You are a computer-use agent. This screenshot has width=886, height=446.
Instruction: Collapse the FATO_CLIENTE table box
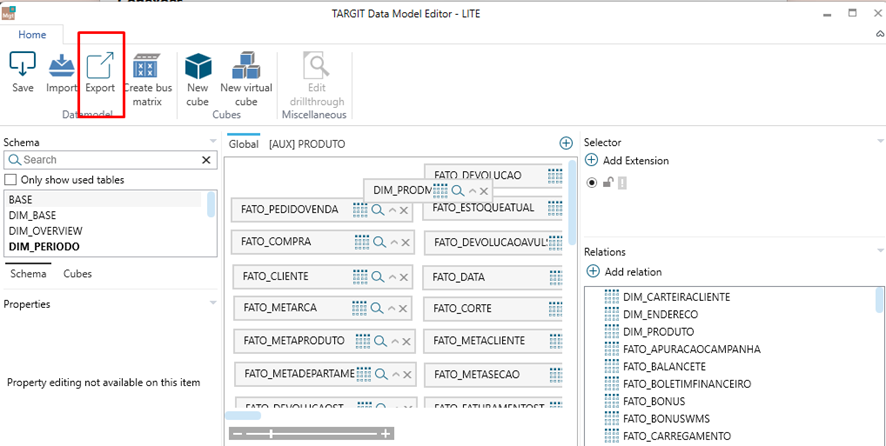tap(392, 277)
